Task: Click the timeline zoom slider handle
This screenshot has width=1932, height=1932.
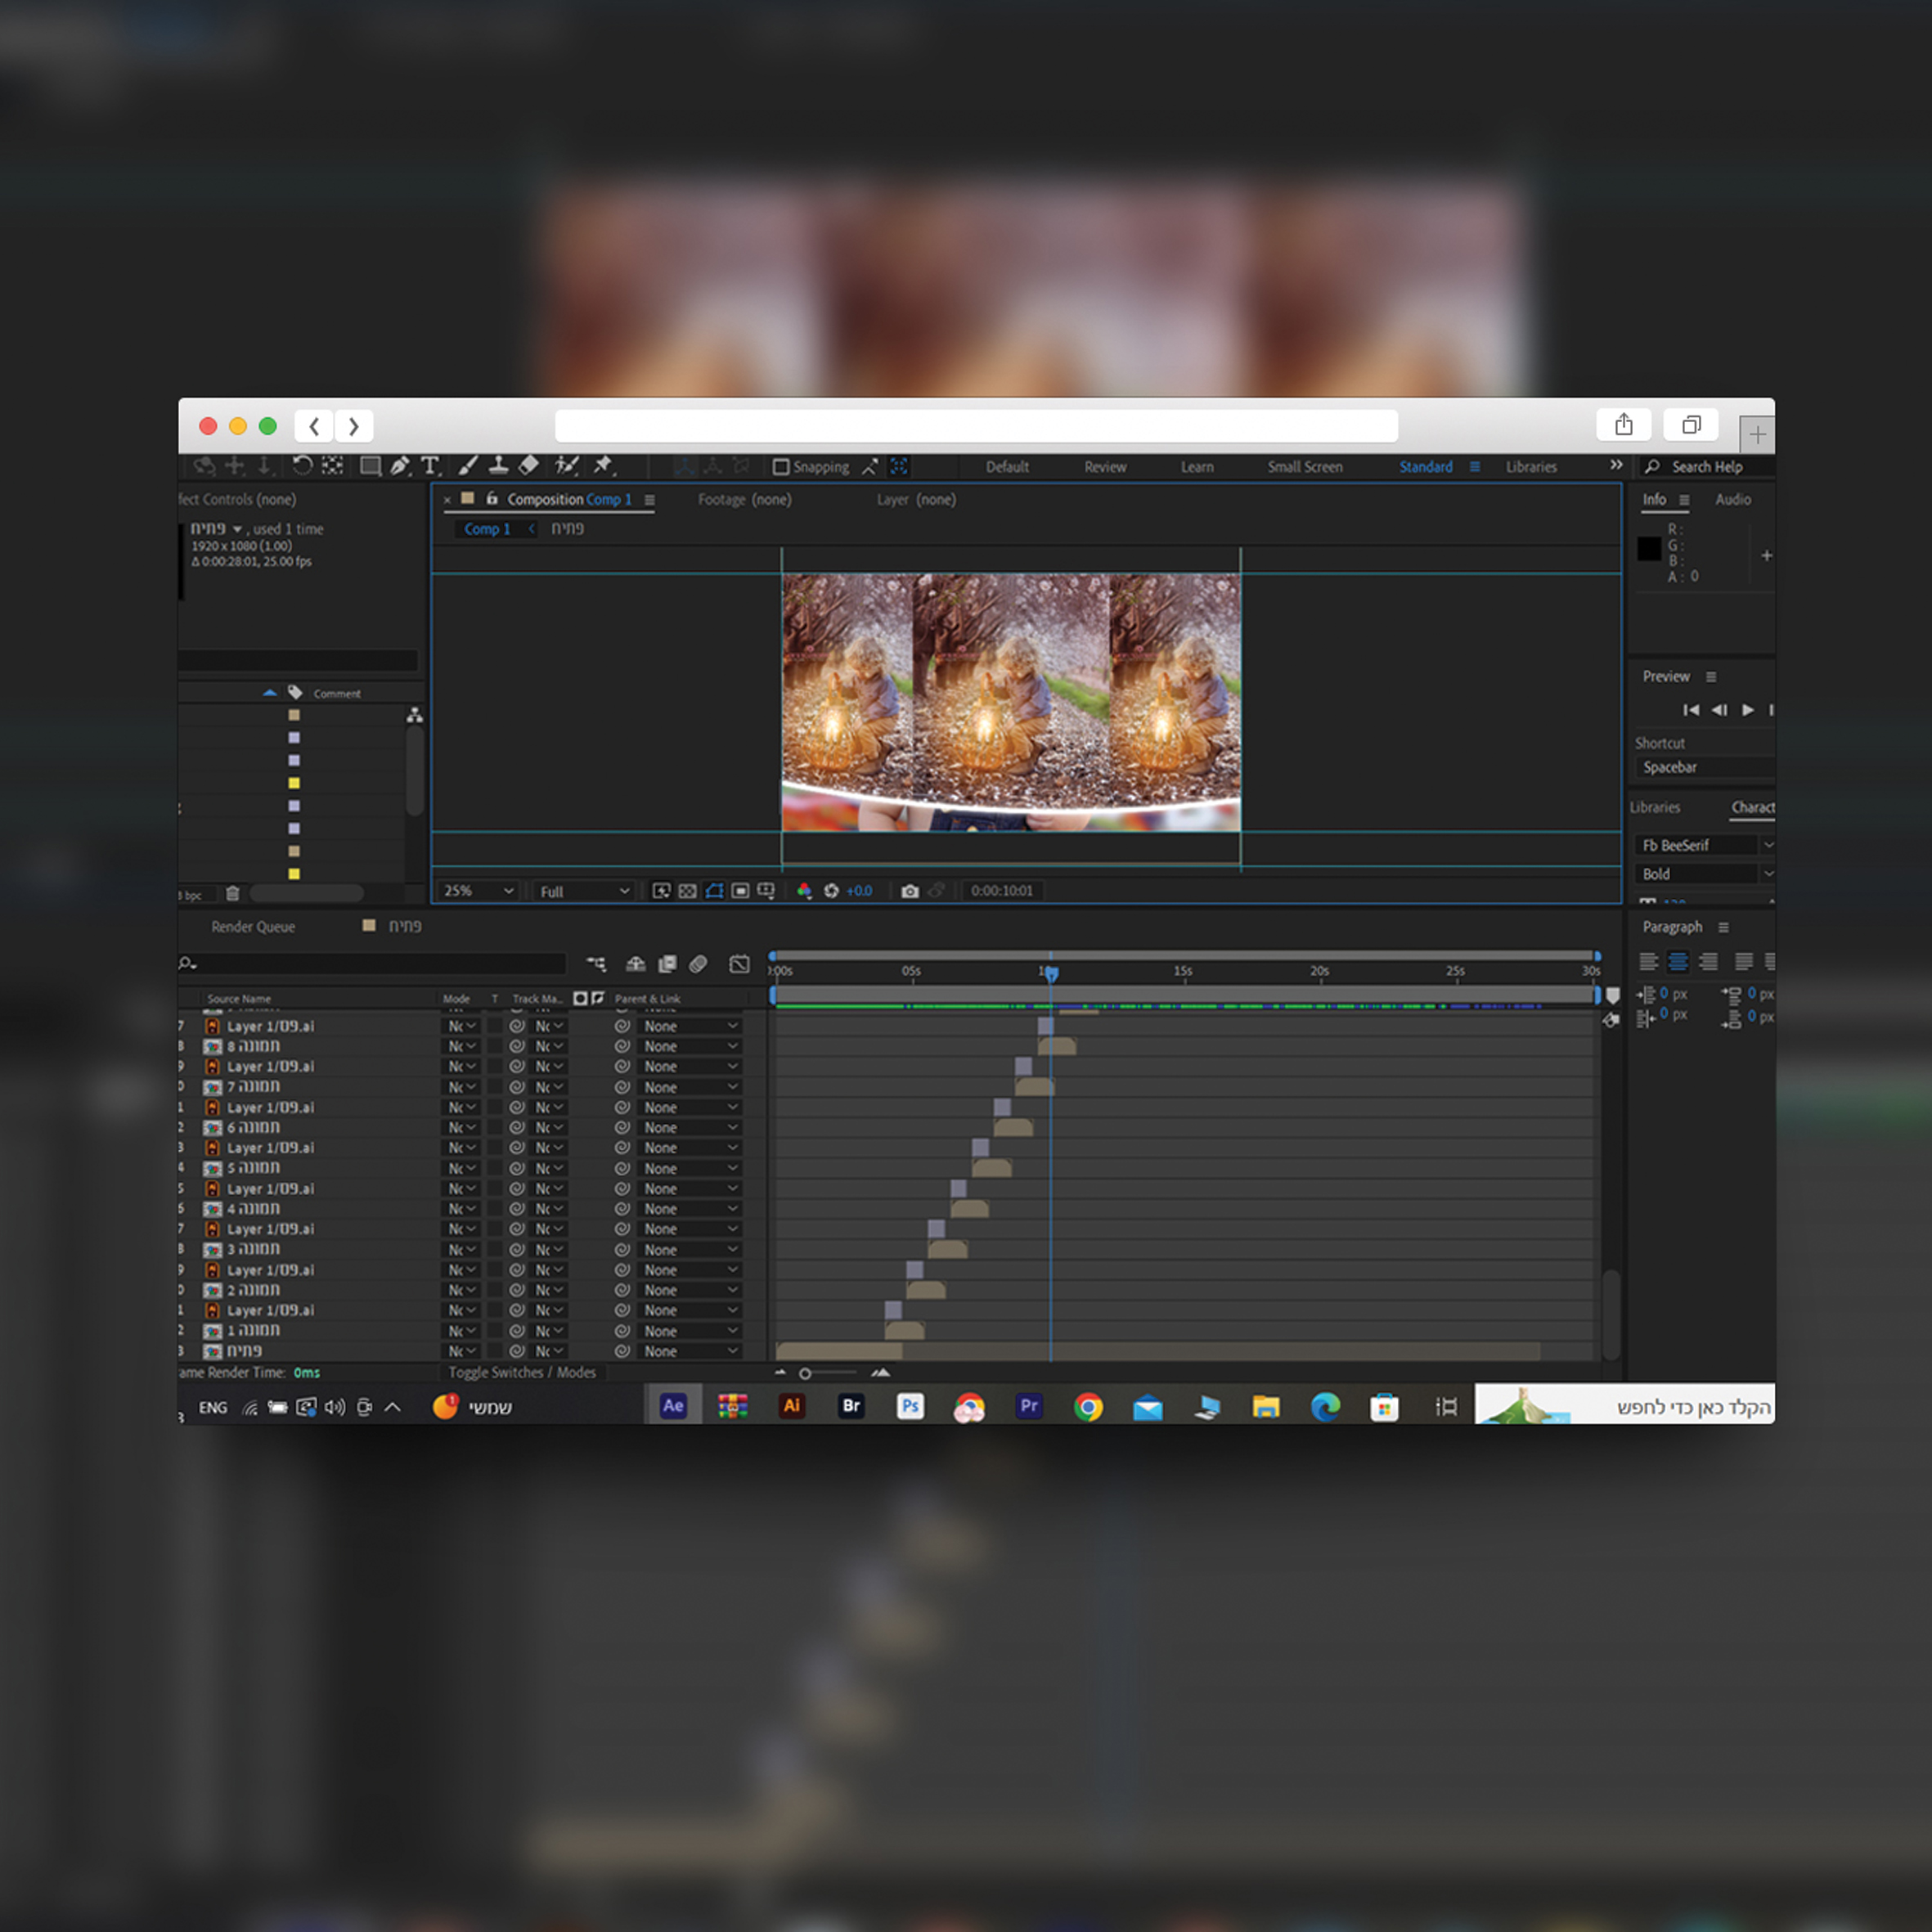Action: point(805,1374)
